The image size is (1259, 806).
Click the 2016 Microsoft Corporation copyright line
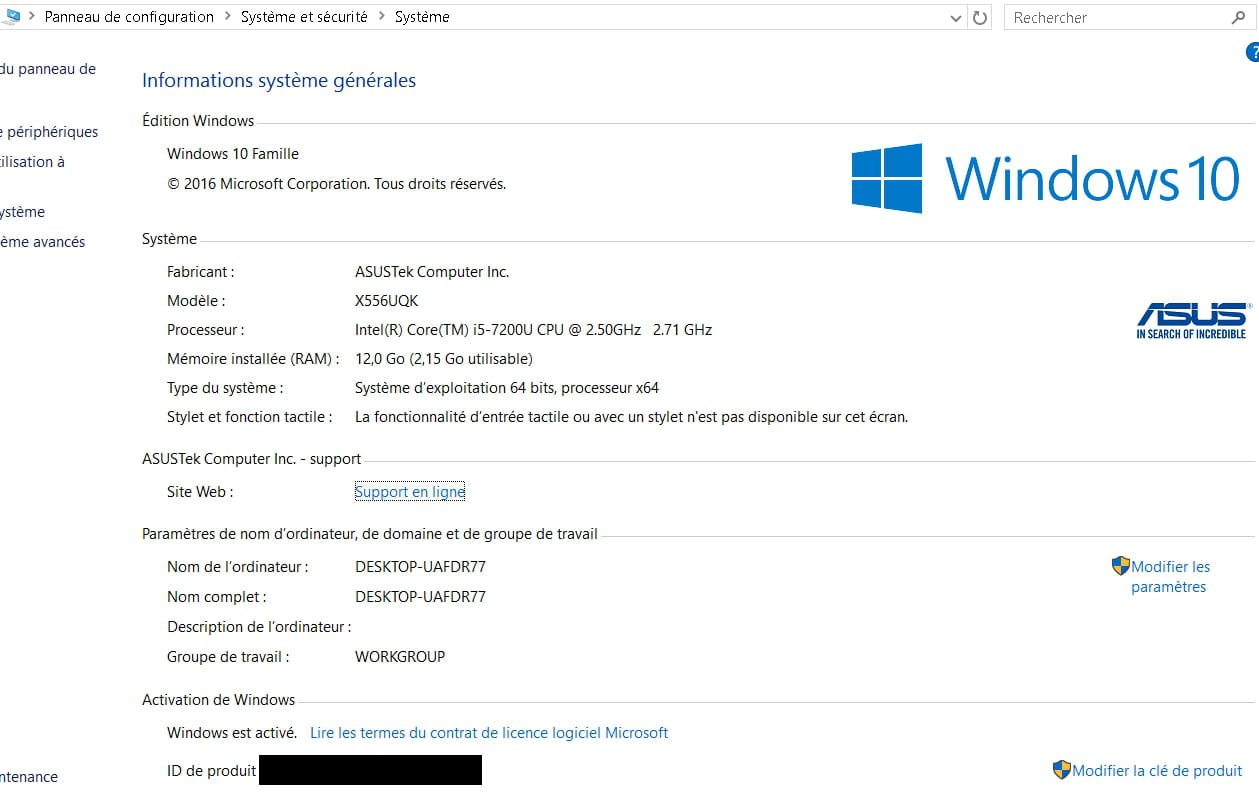point(337,184)
